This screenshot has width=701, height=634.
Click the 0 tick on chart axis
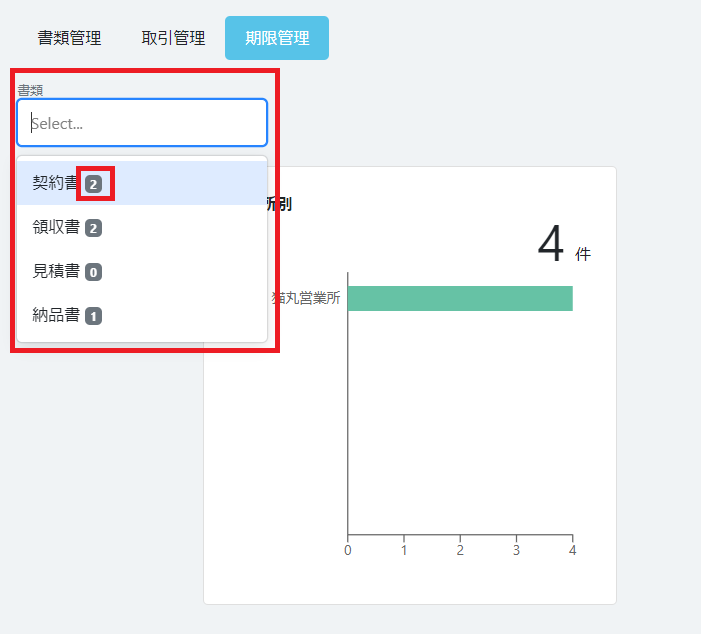pyautogui.click(x=348, y=550)
